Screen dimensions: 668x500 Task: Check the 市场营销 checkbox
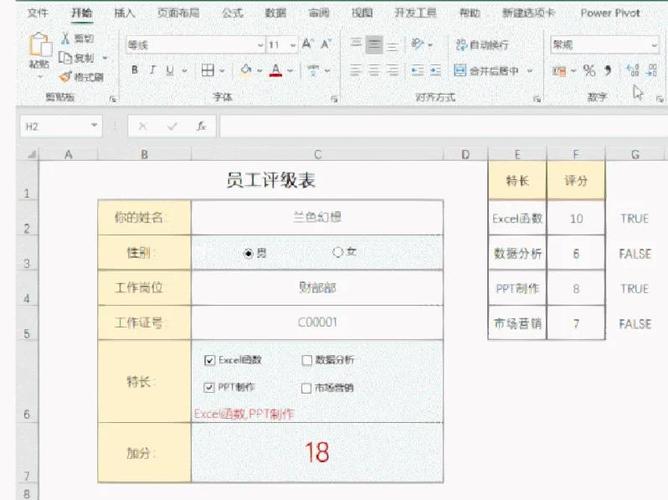(306, 388)
